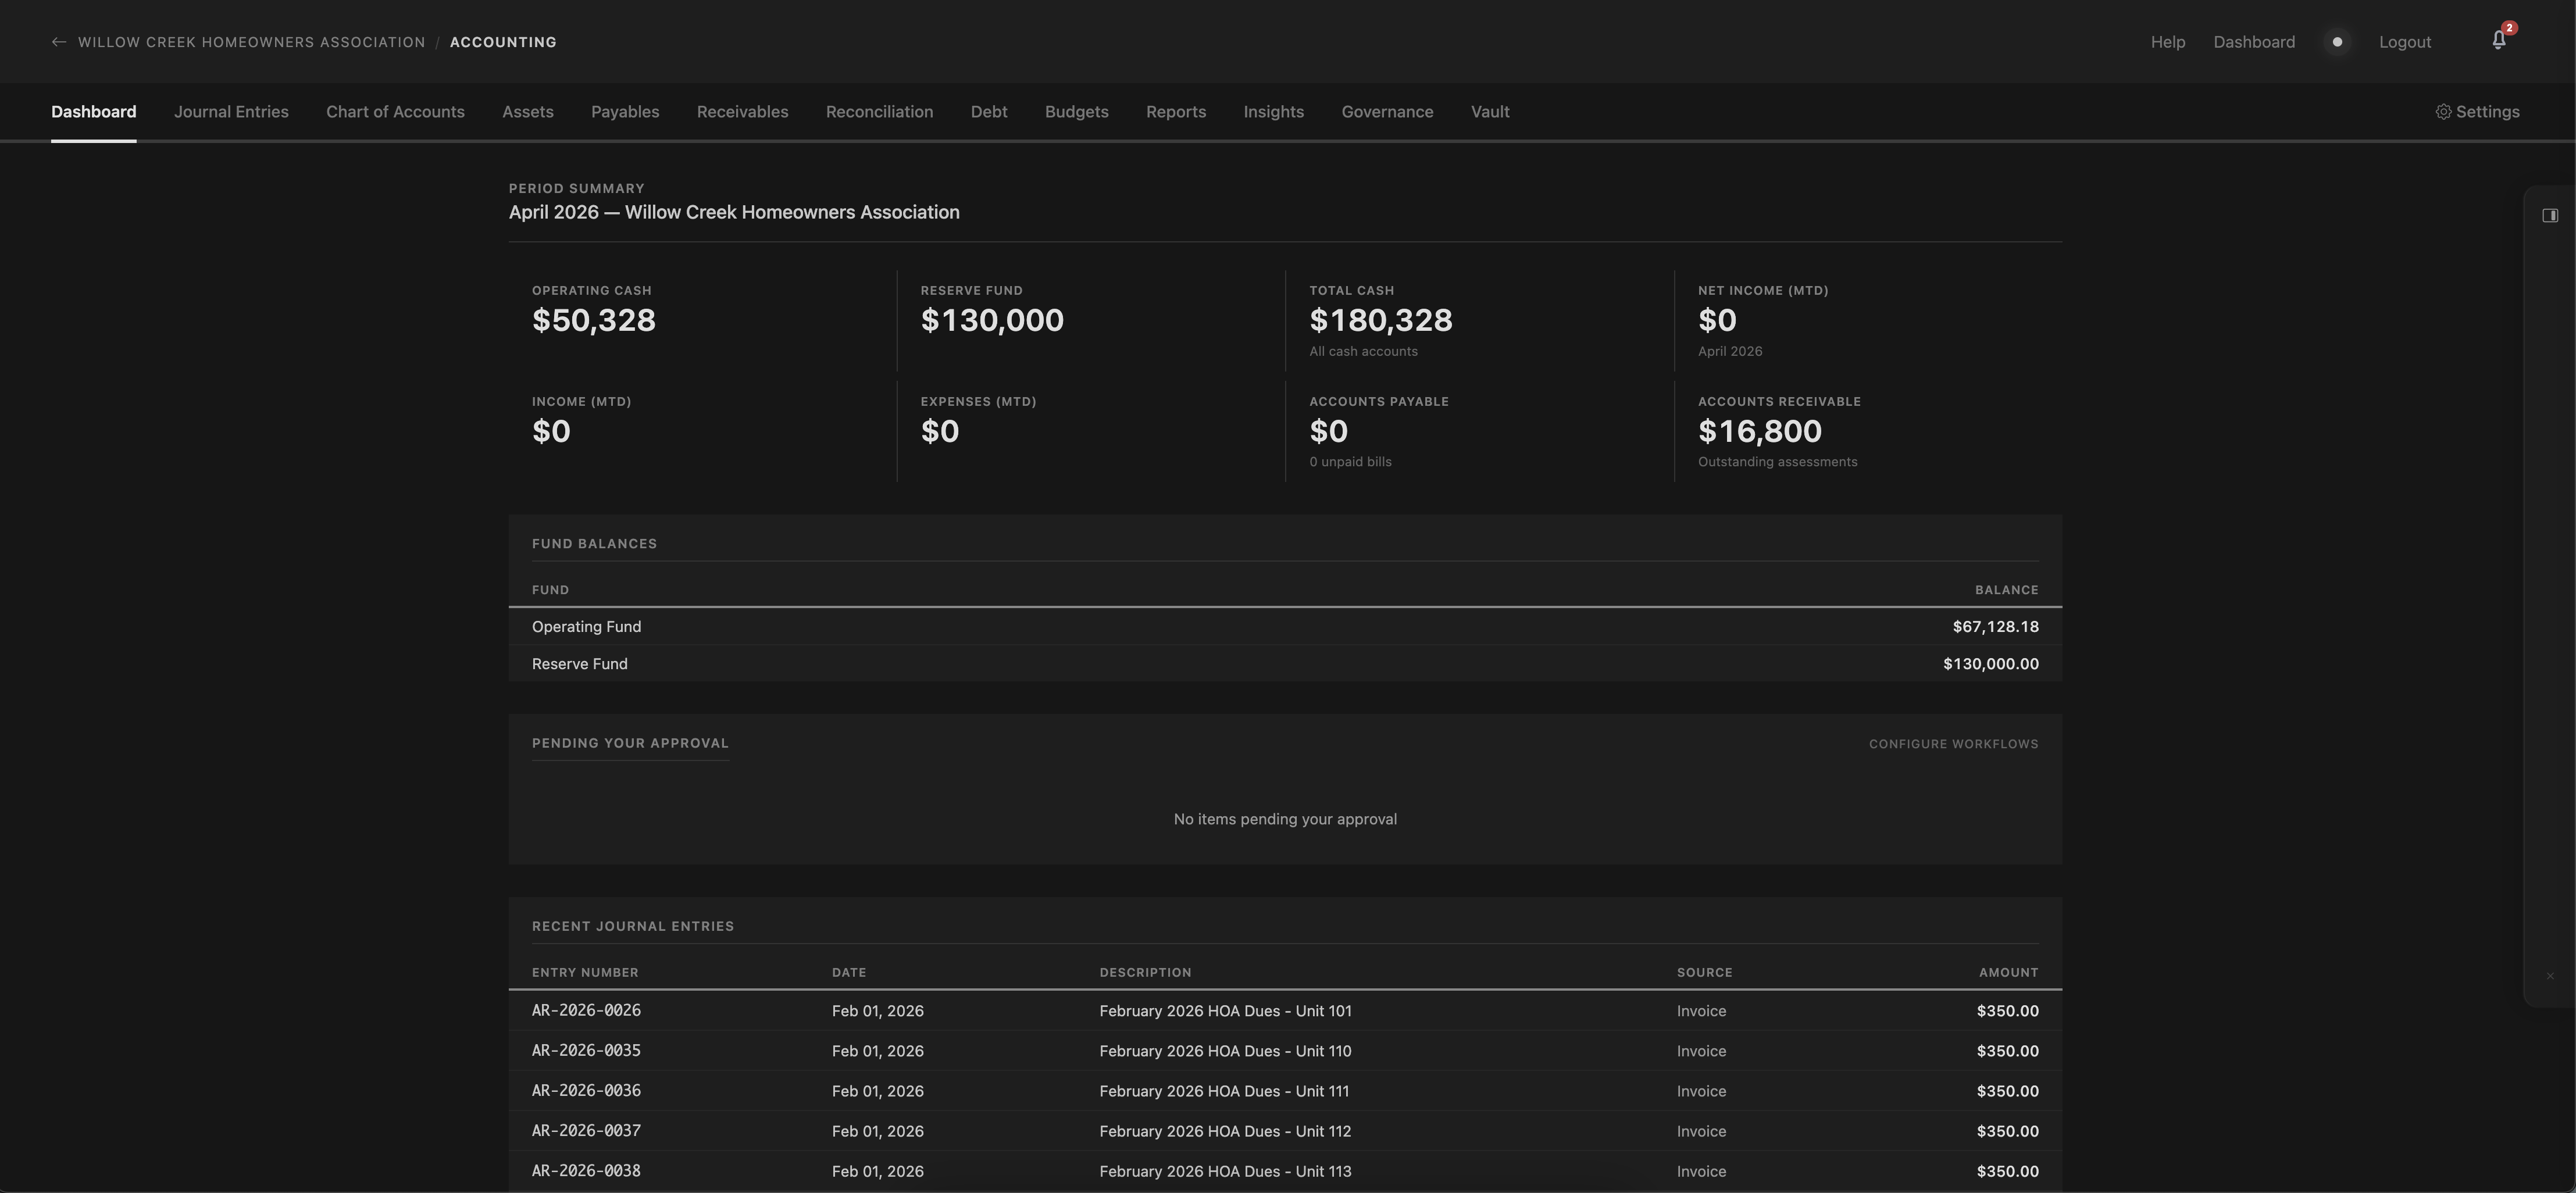The width and height of the screenshot is (2576, 1193).
Task: Click the Reserve Fund $130,000 card
Action: (x=1091, y=320)
